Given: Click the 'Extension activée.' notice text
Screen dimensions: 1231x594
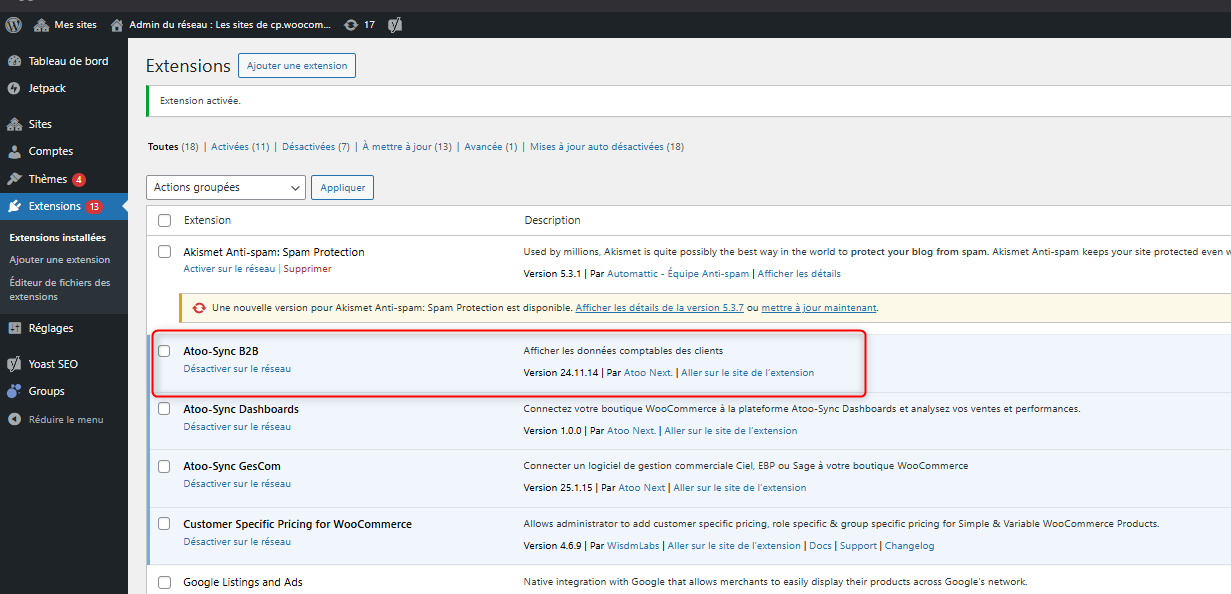Looking at the screenshot, I should pos(200,101).
